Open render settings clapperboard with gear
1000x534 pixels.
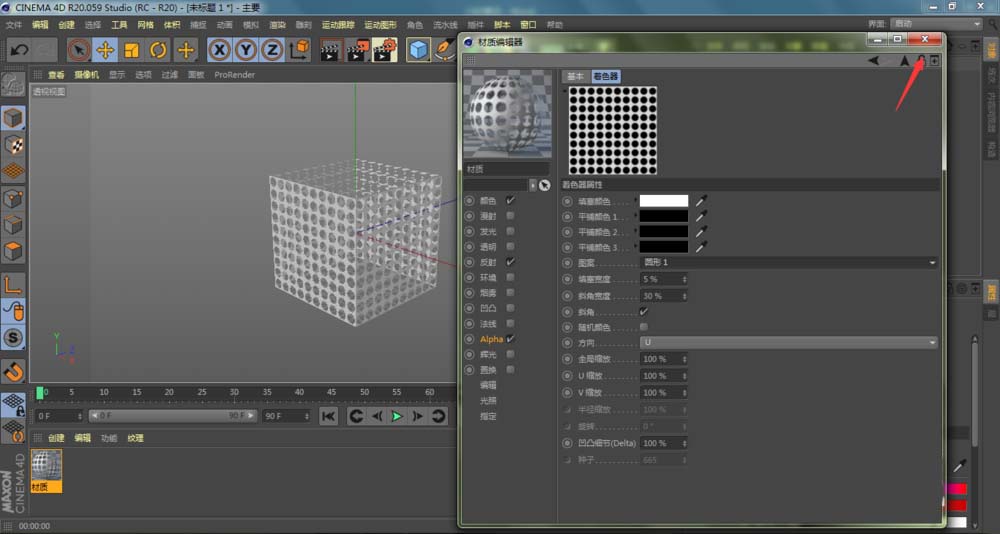coord(385,50)
